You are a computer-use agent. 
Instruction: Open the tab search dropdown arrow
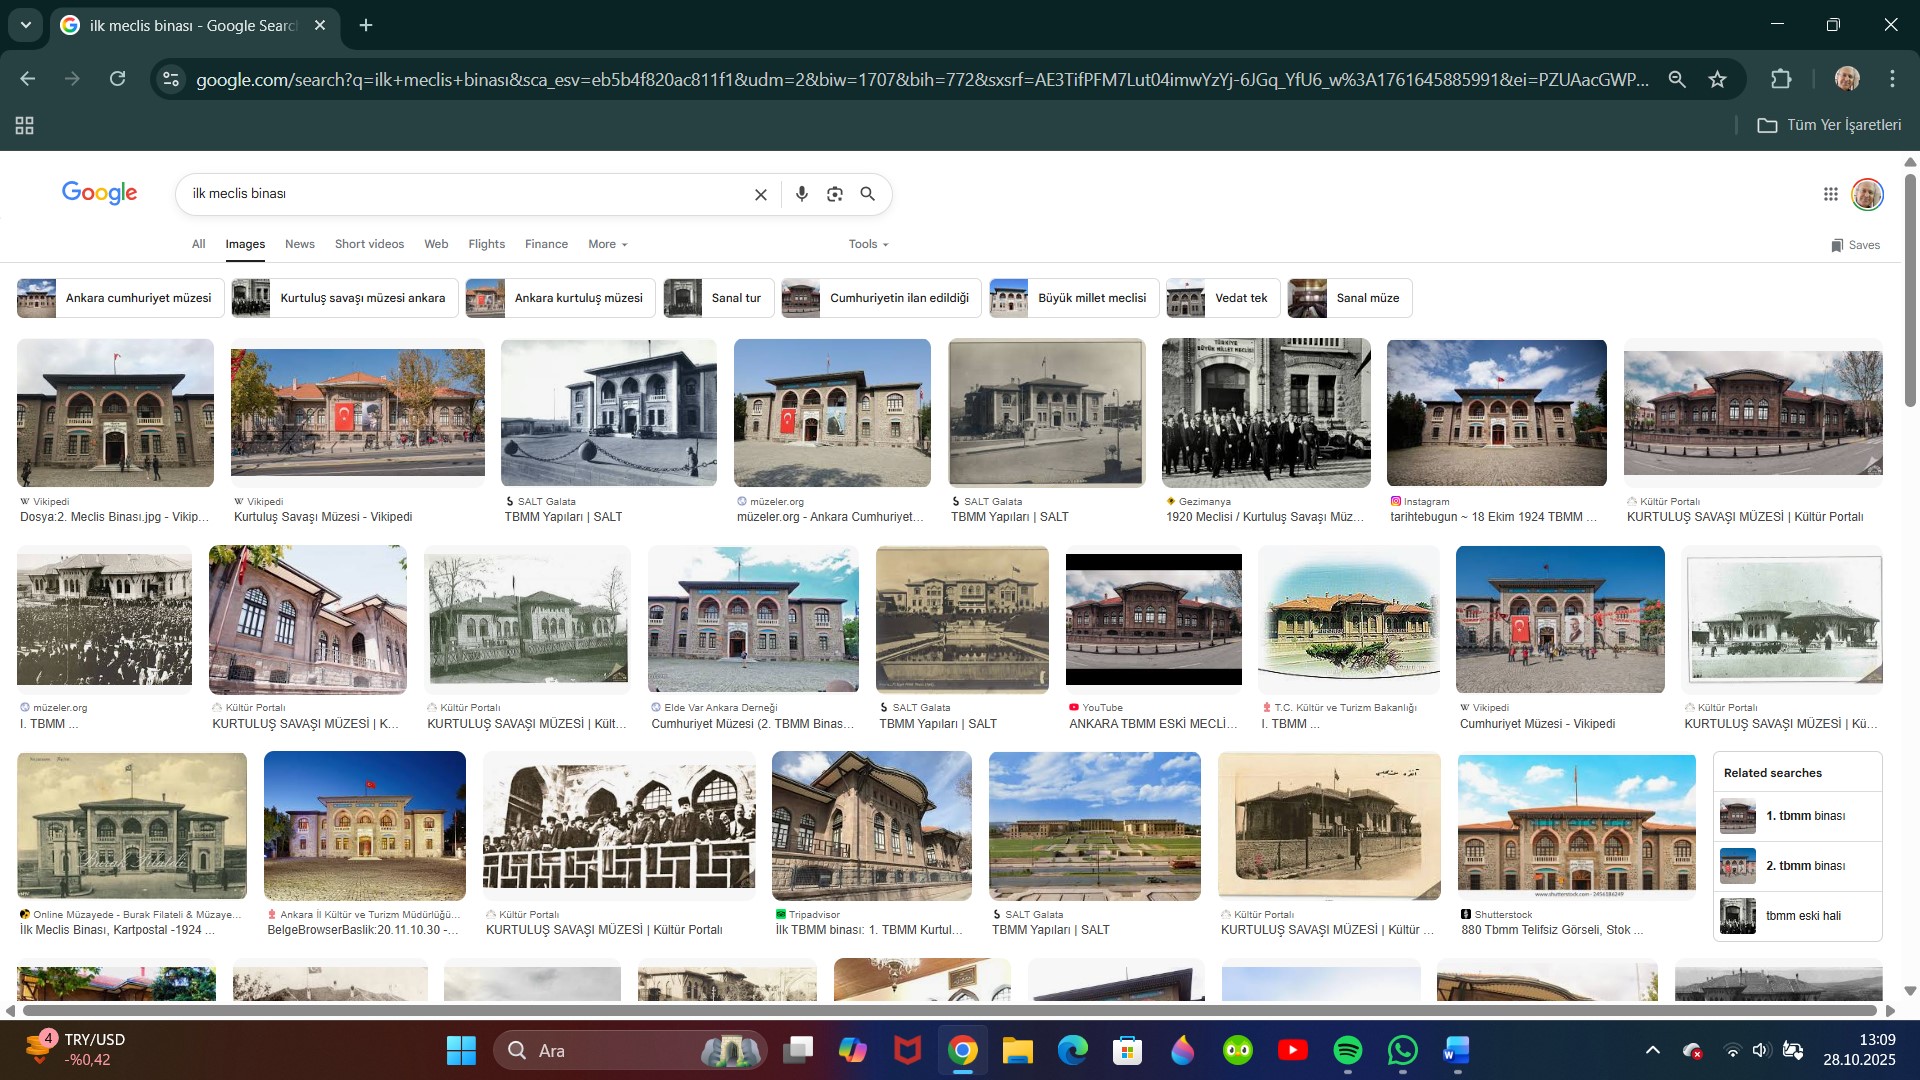[26, 25]
